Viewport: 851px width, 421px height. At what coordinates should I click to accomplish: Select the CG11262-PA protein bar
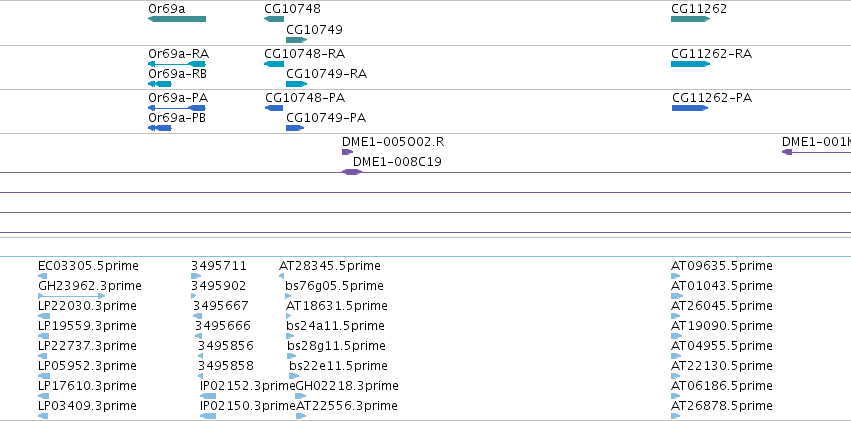(x=690, y=108)
